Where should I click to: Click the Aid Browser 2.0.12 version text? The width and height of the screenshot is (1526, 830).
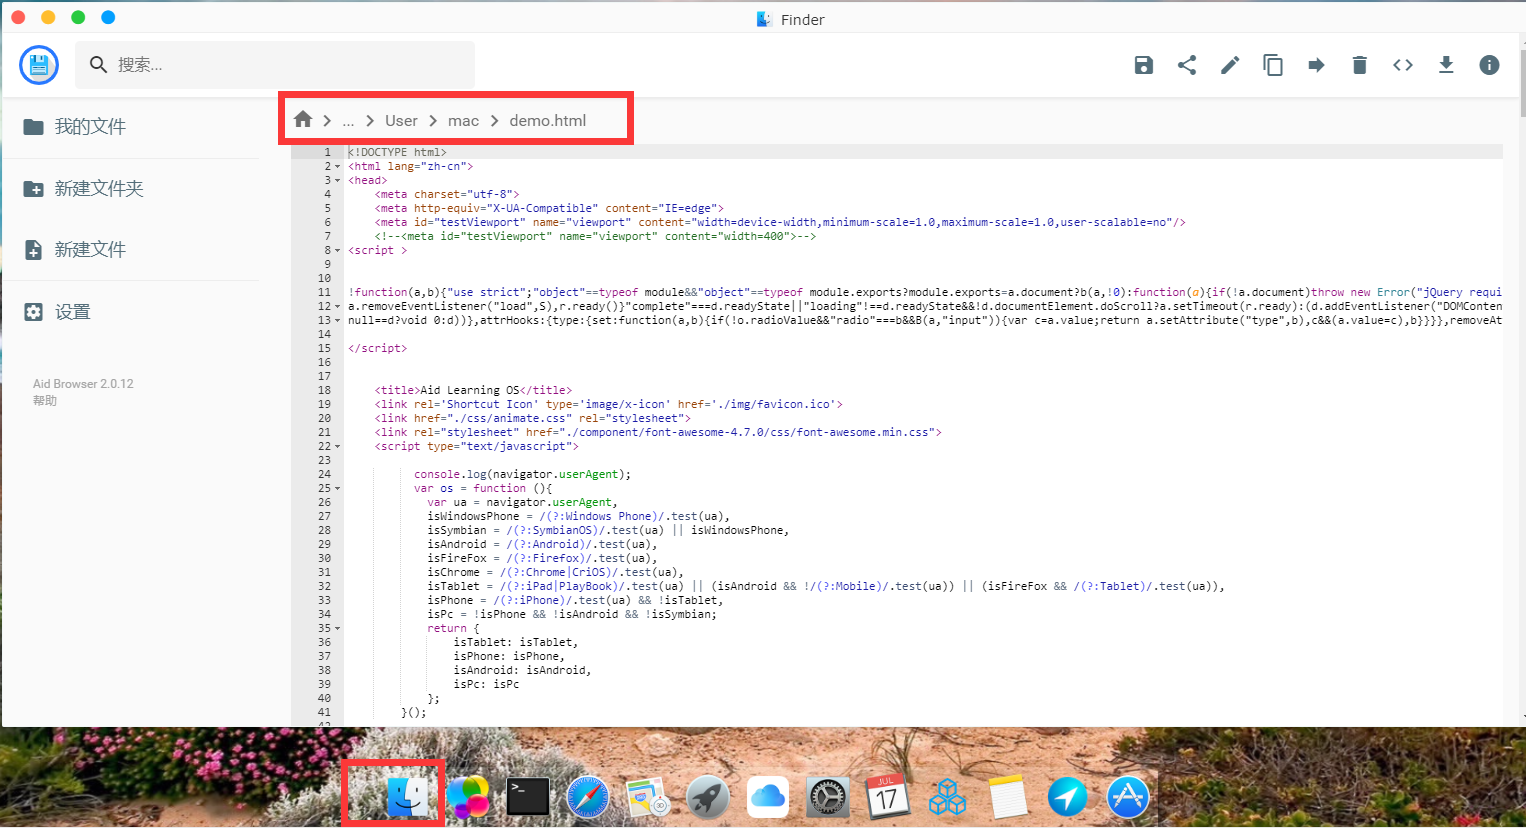tap(83, 384)
